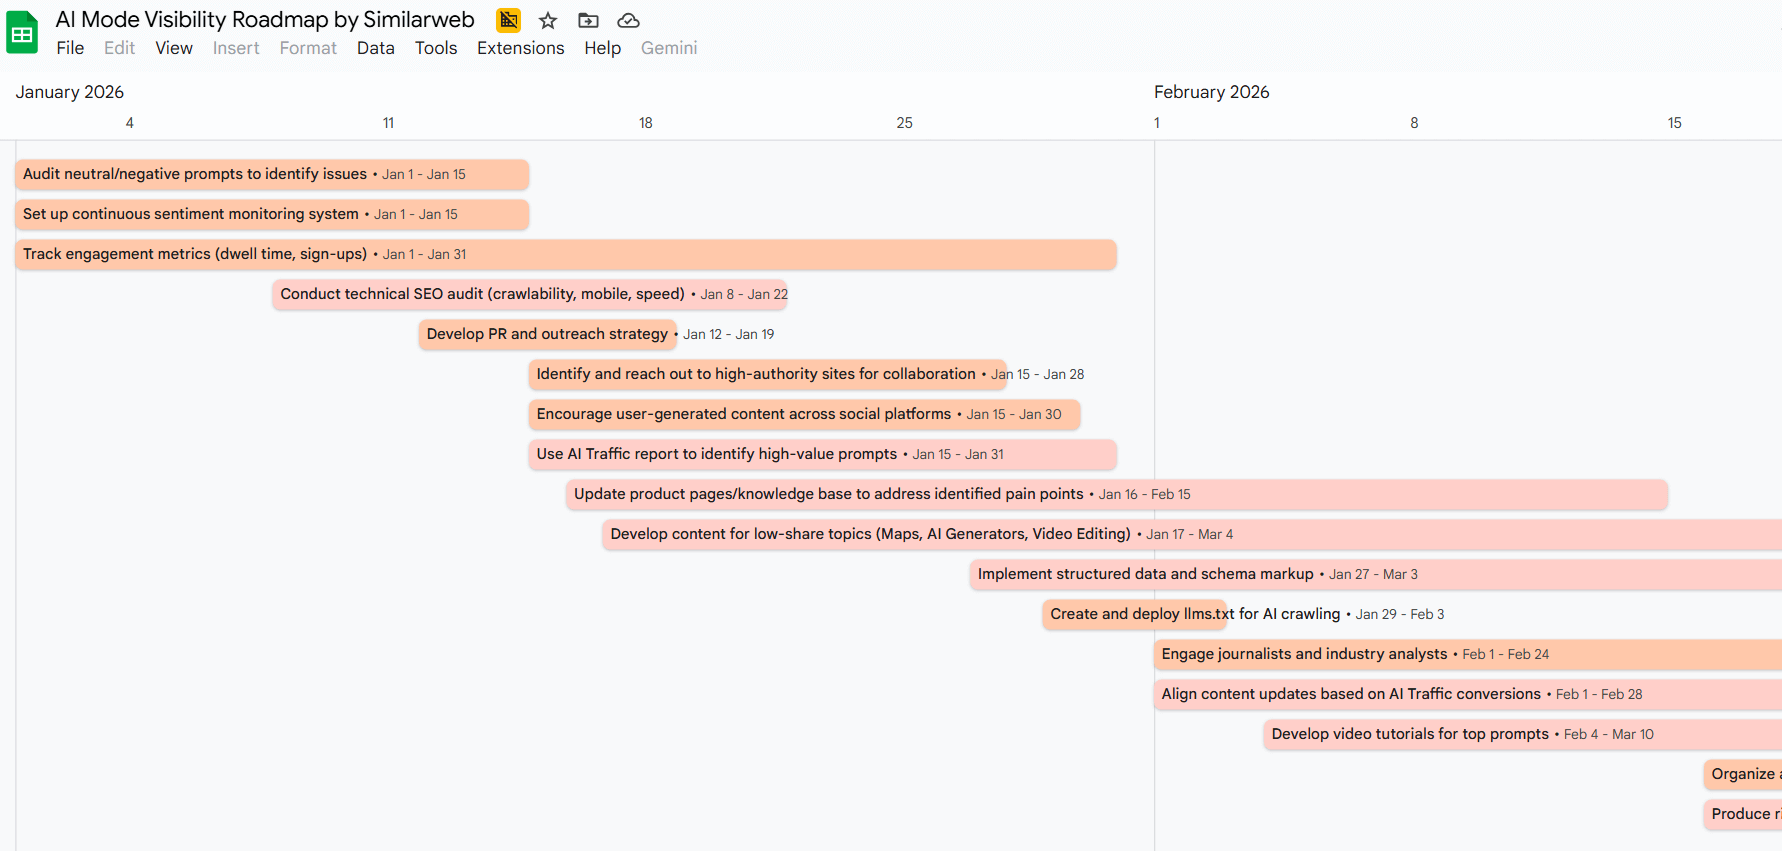The height and width of the screenshot is (851, 1782).
Task: Click the document title AI Mode Visibility Roadmap
Action: pyautogui.click(x=265, y=20)
